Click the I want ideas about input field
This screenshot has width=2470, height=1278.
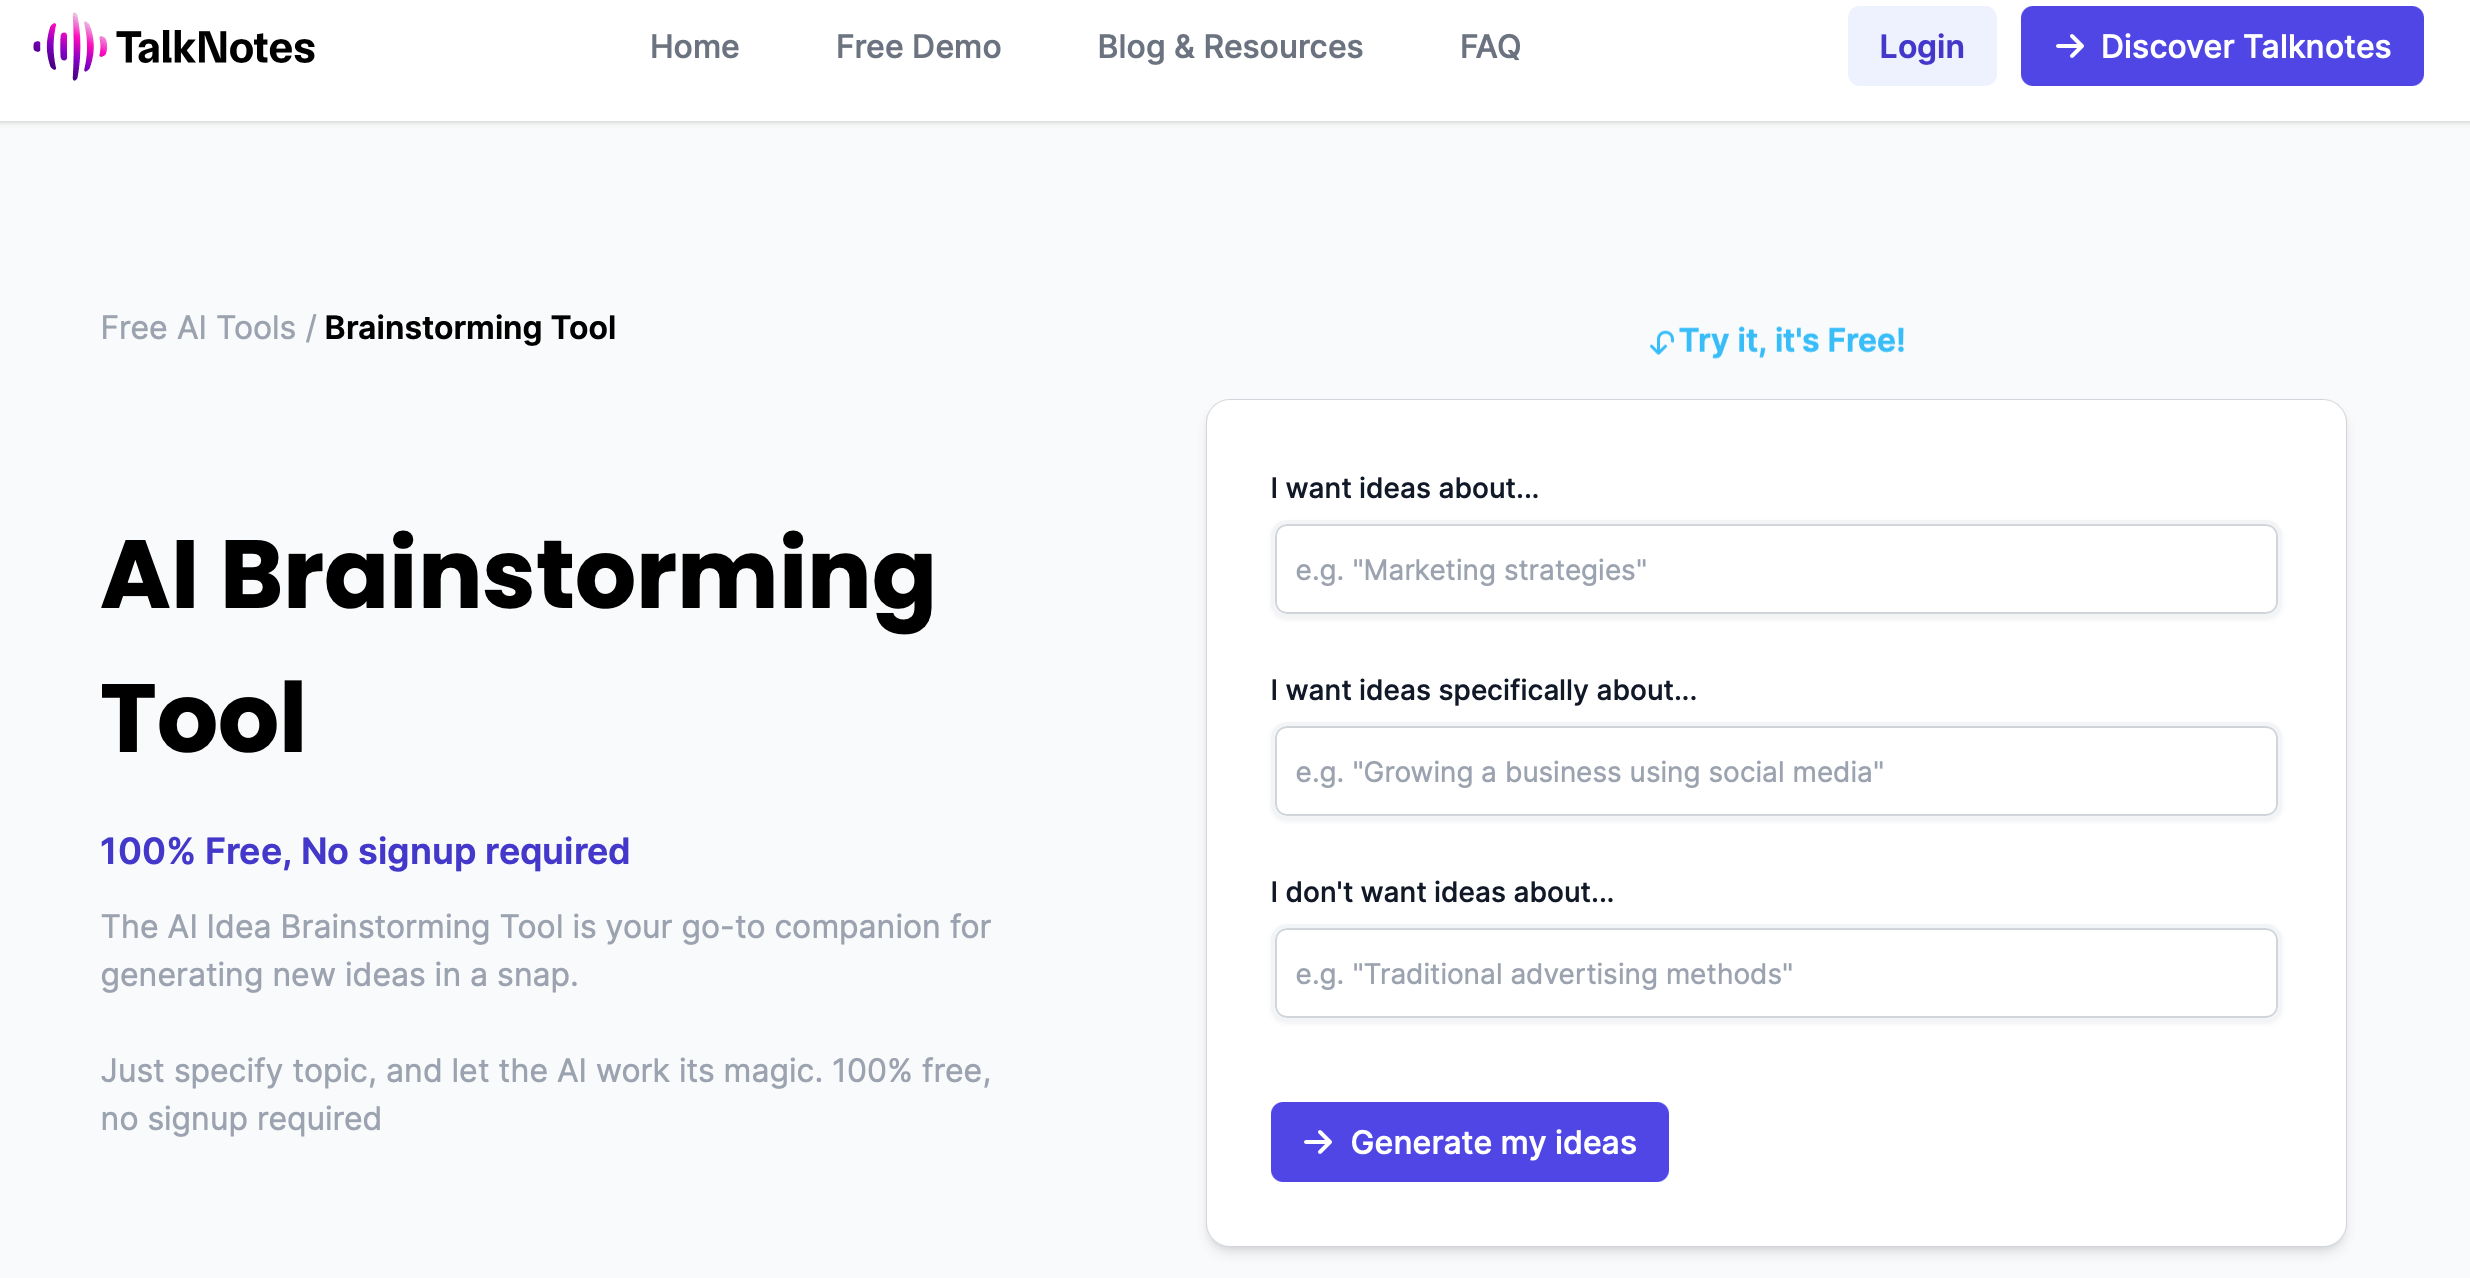click(x=1774, y=569)
